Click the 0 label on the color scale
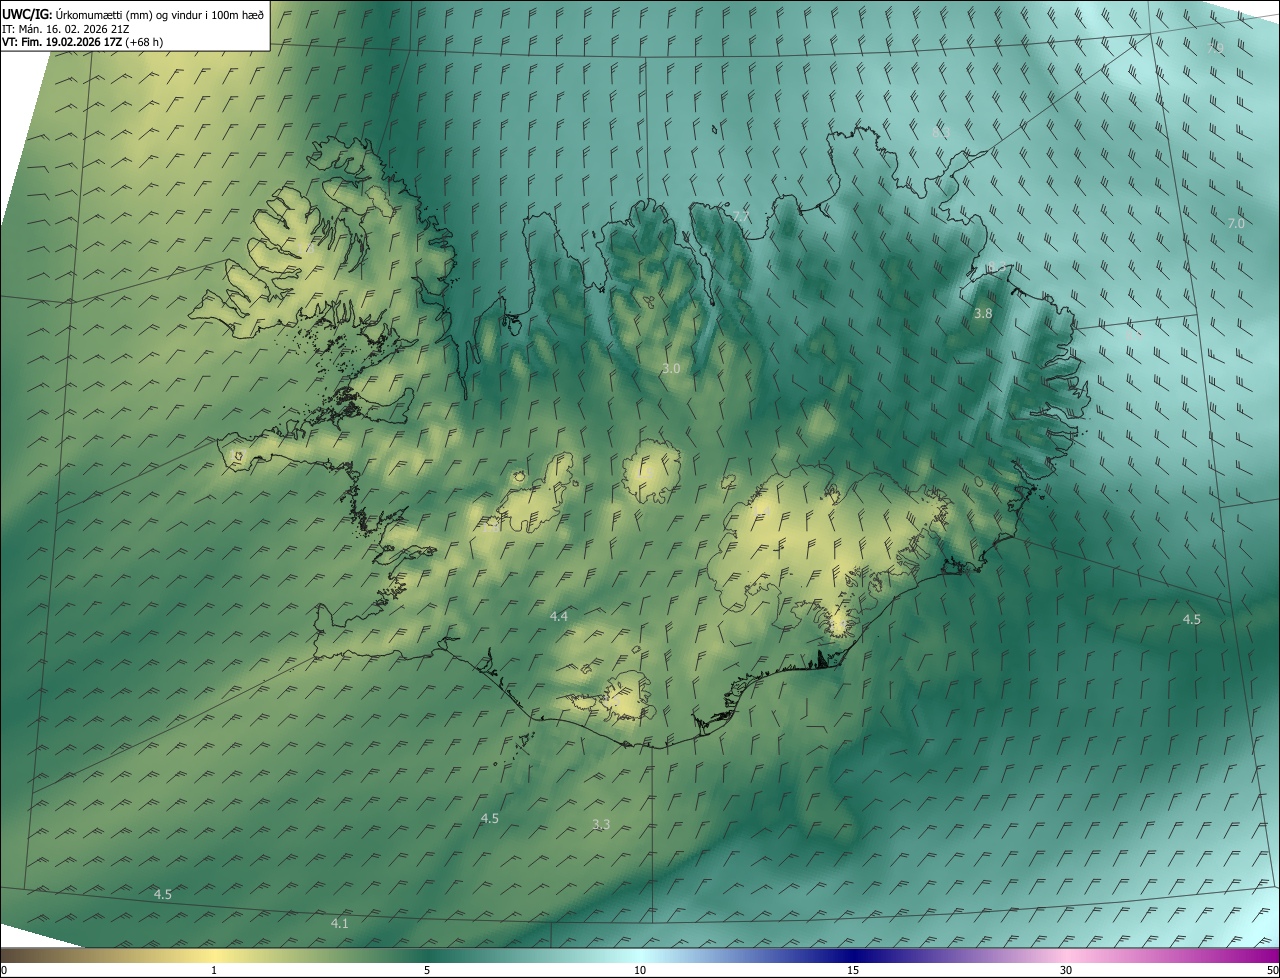 (x=4, y=970)
